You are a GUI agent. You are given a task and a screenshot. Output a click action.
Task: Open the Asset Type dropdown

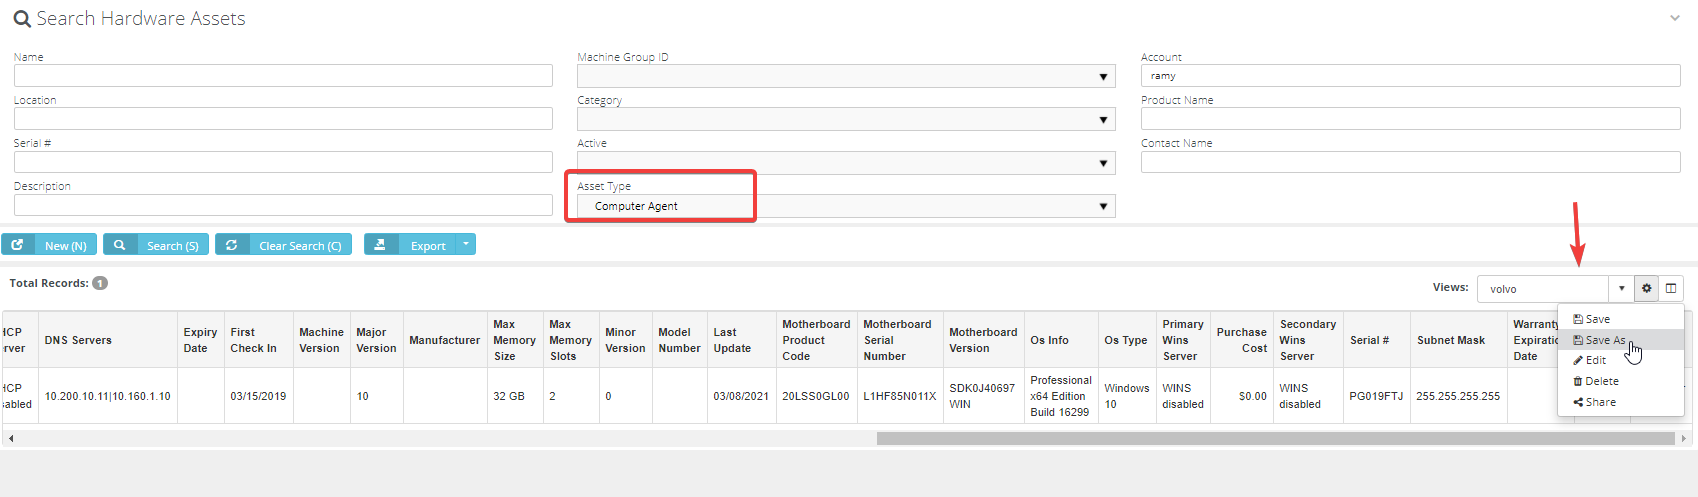pos(1103,206)
